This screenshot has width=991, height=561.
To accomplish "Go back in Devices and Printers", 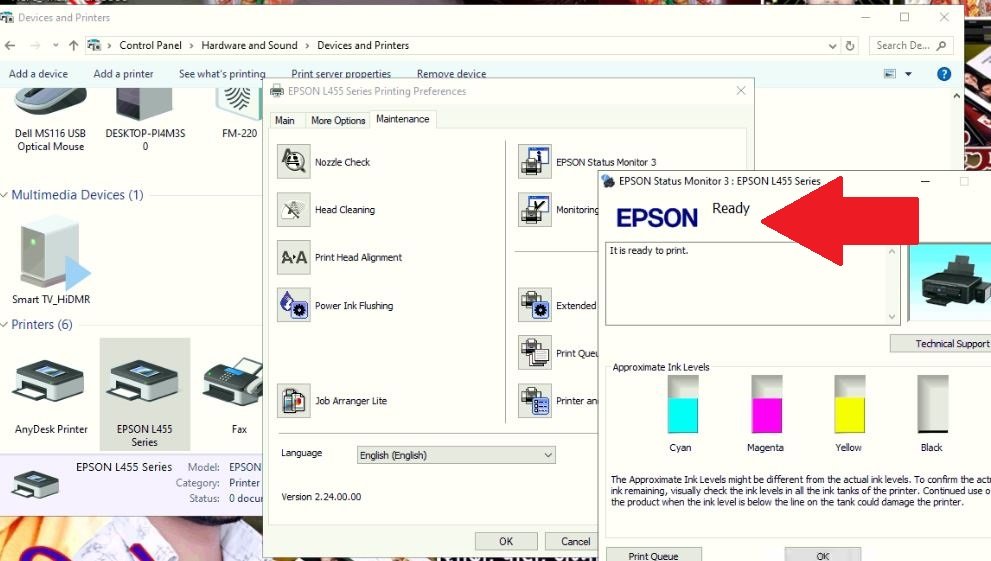I will [x=10, y=45].
